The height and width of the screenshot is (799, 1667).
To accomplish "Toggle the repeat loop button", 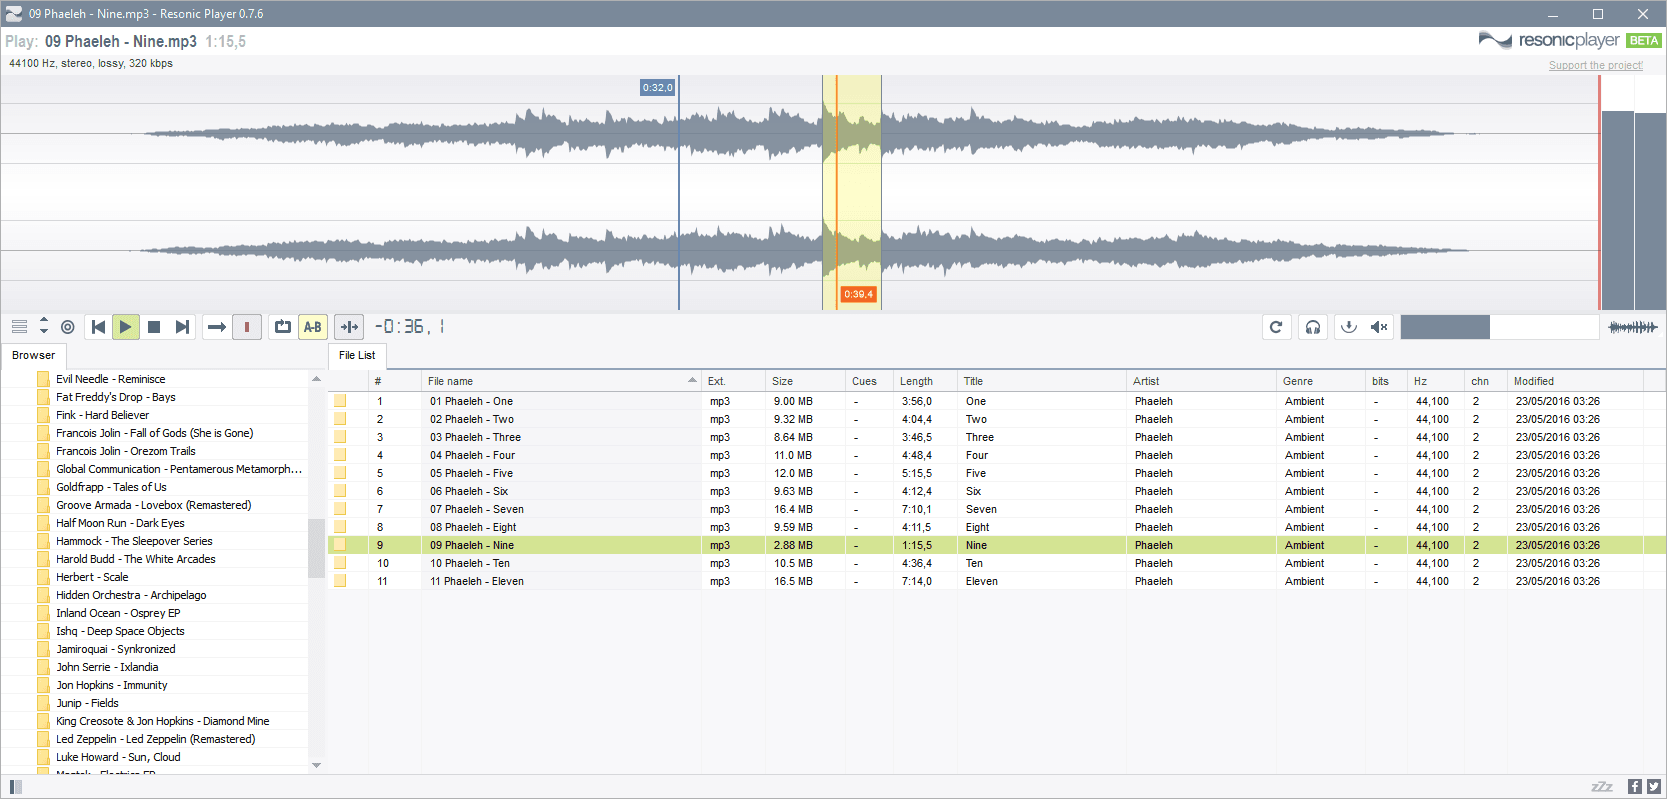I will pyautogui.click(x=283, y=327).
